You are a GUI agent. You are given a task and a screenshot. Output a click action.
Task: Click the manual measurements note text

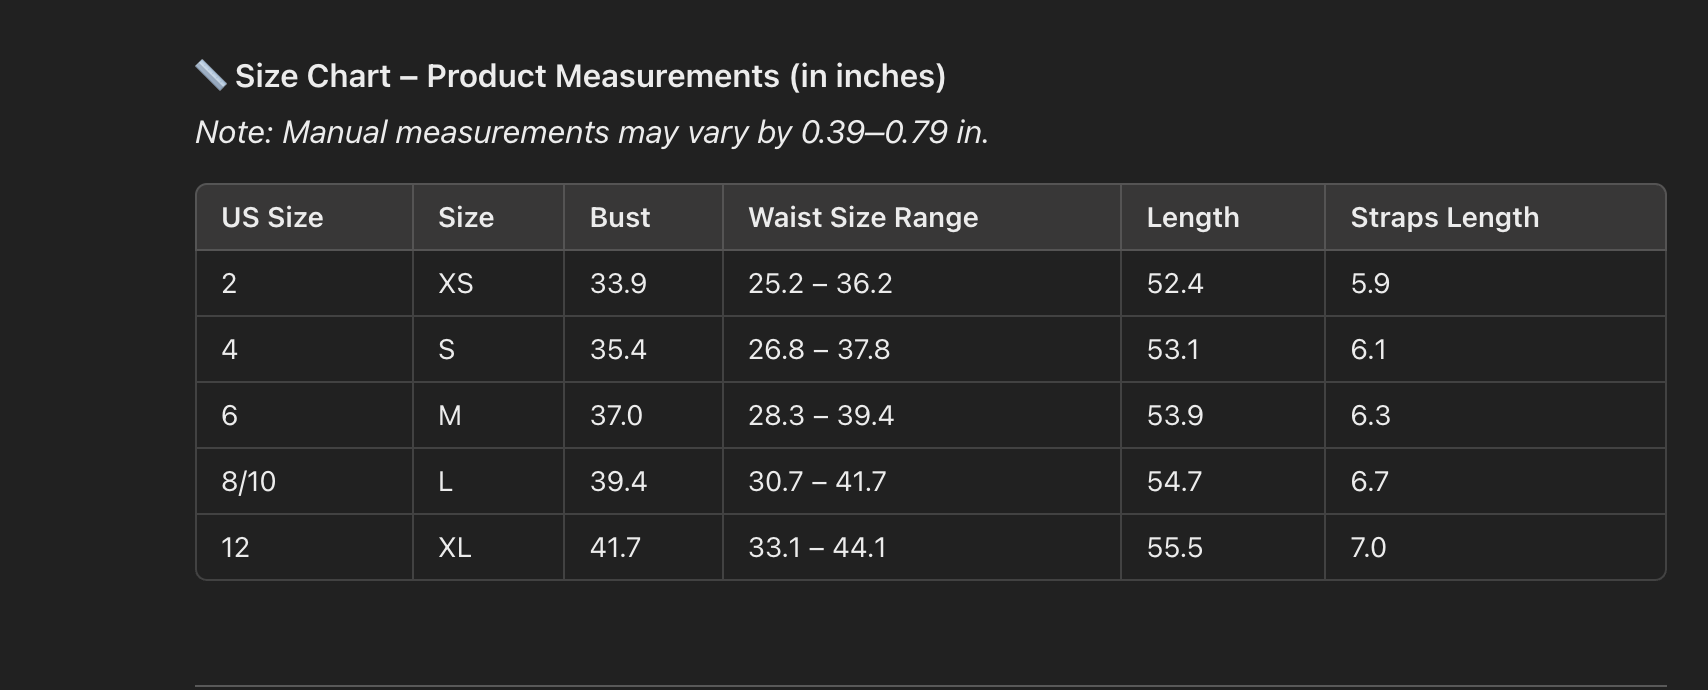point(591,132)
